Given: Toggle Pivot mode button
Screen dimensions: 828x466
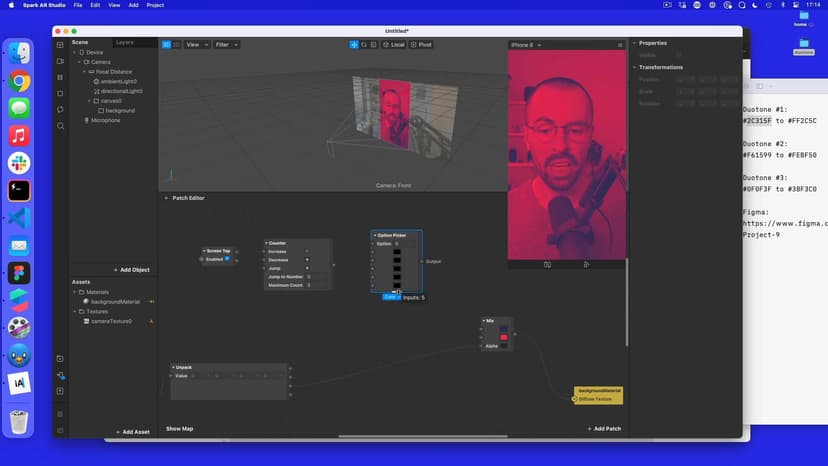Looking at the screenshot, I should tap(421, 45).
